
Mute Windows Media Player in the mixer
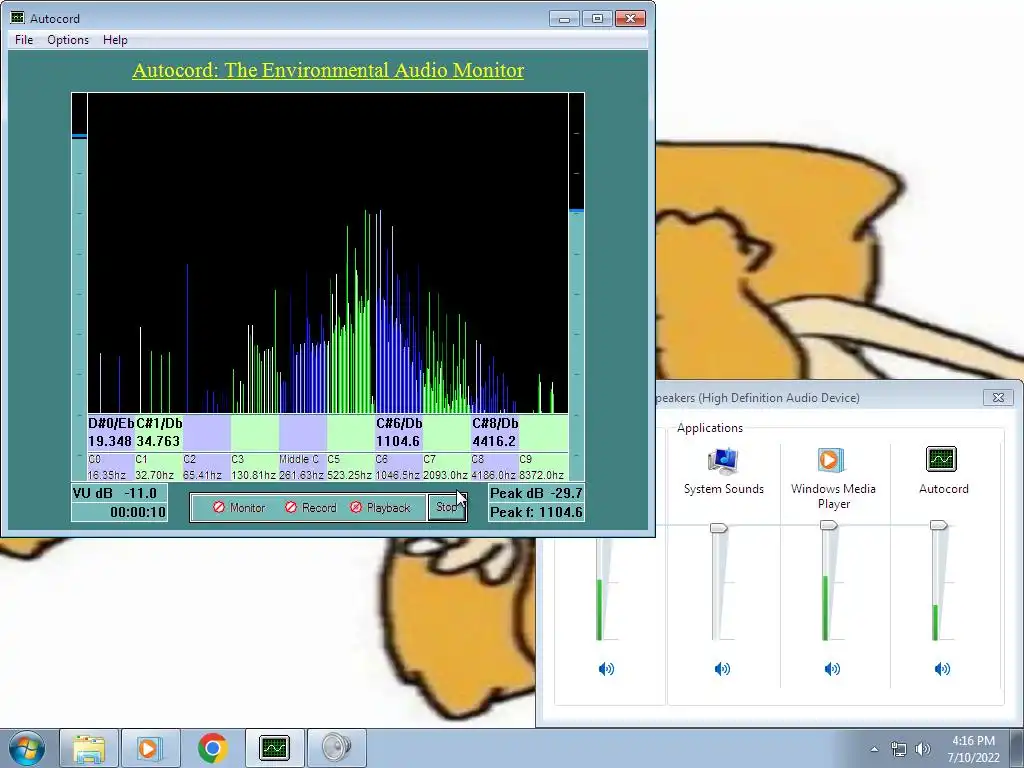click(832, 669)
